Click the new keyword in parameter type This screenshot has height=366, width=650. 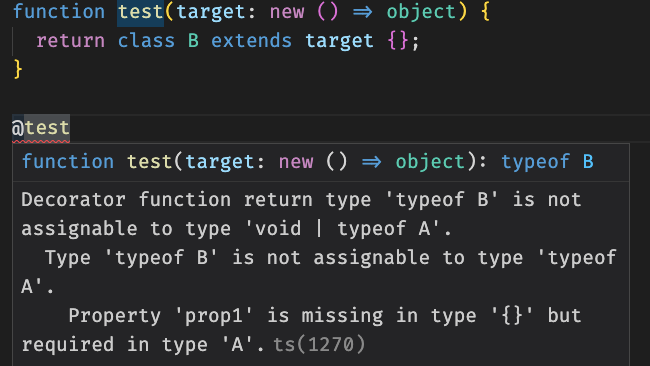(287, 12)
